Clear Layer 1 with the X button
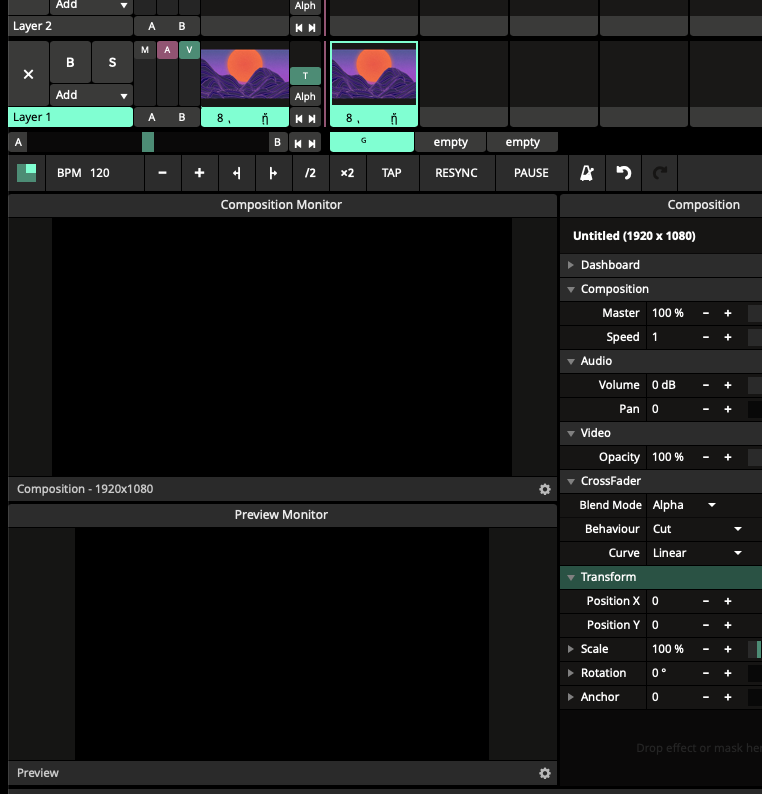The height and width of the screenshot is (794, 762). click(x=28, y=74)
